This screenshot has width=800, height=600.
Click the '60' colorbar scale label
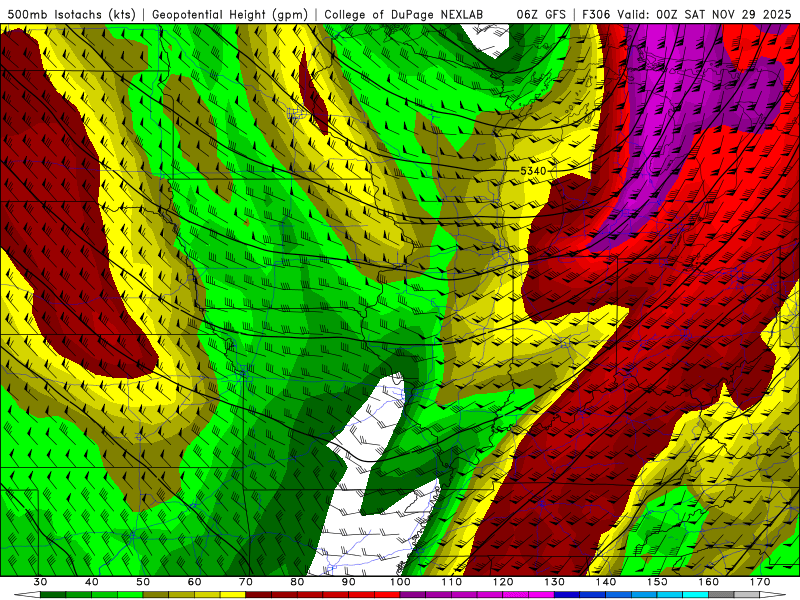(194, 582)
